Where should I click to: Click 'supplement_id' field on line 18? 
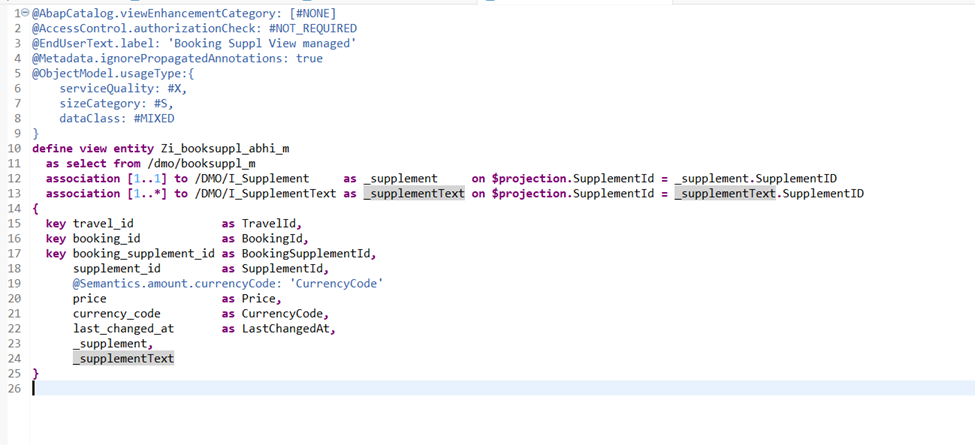116,268
